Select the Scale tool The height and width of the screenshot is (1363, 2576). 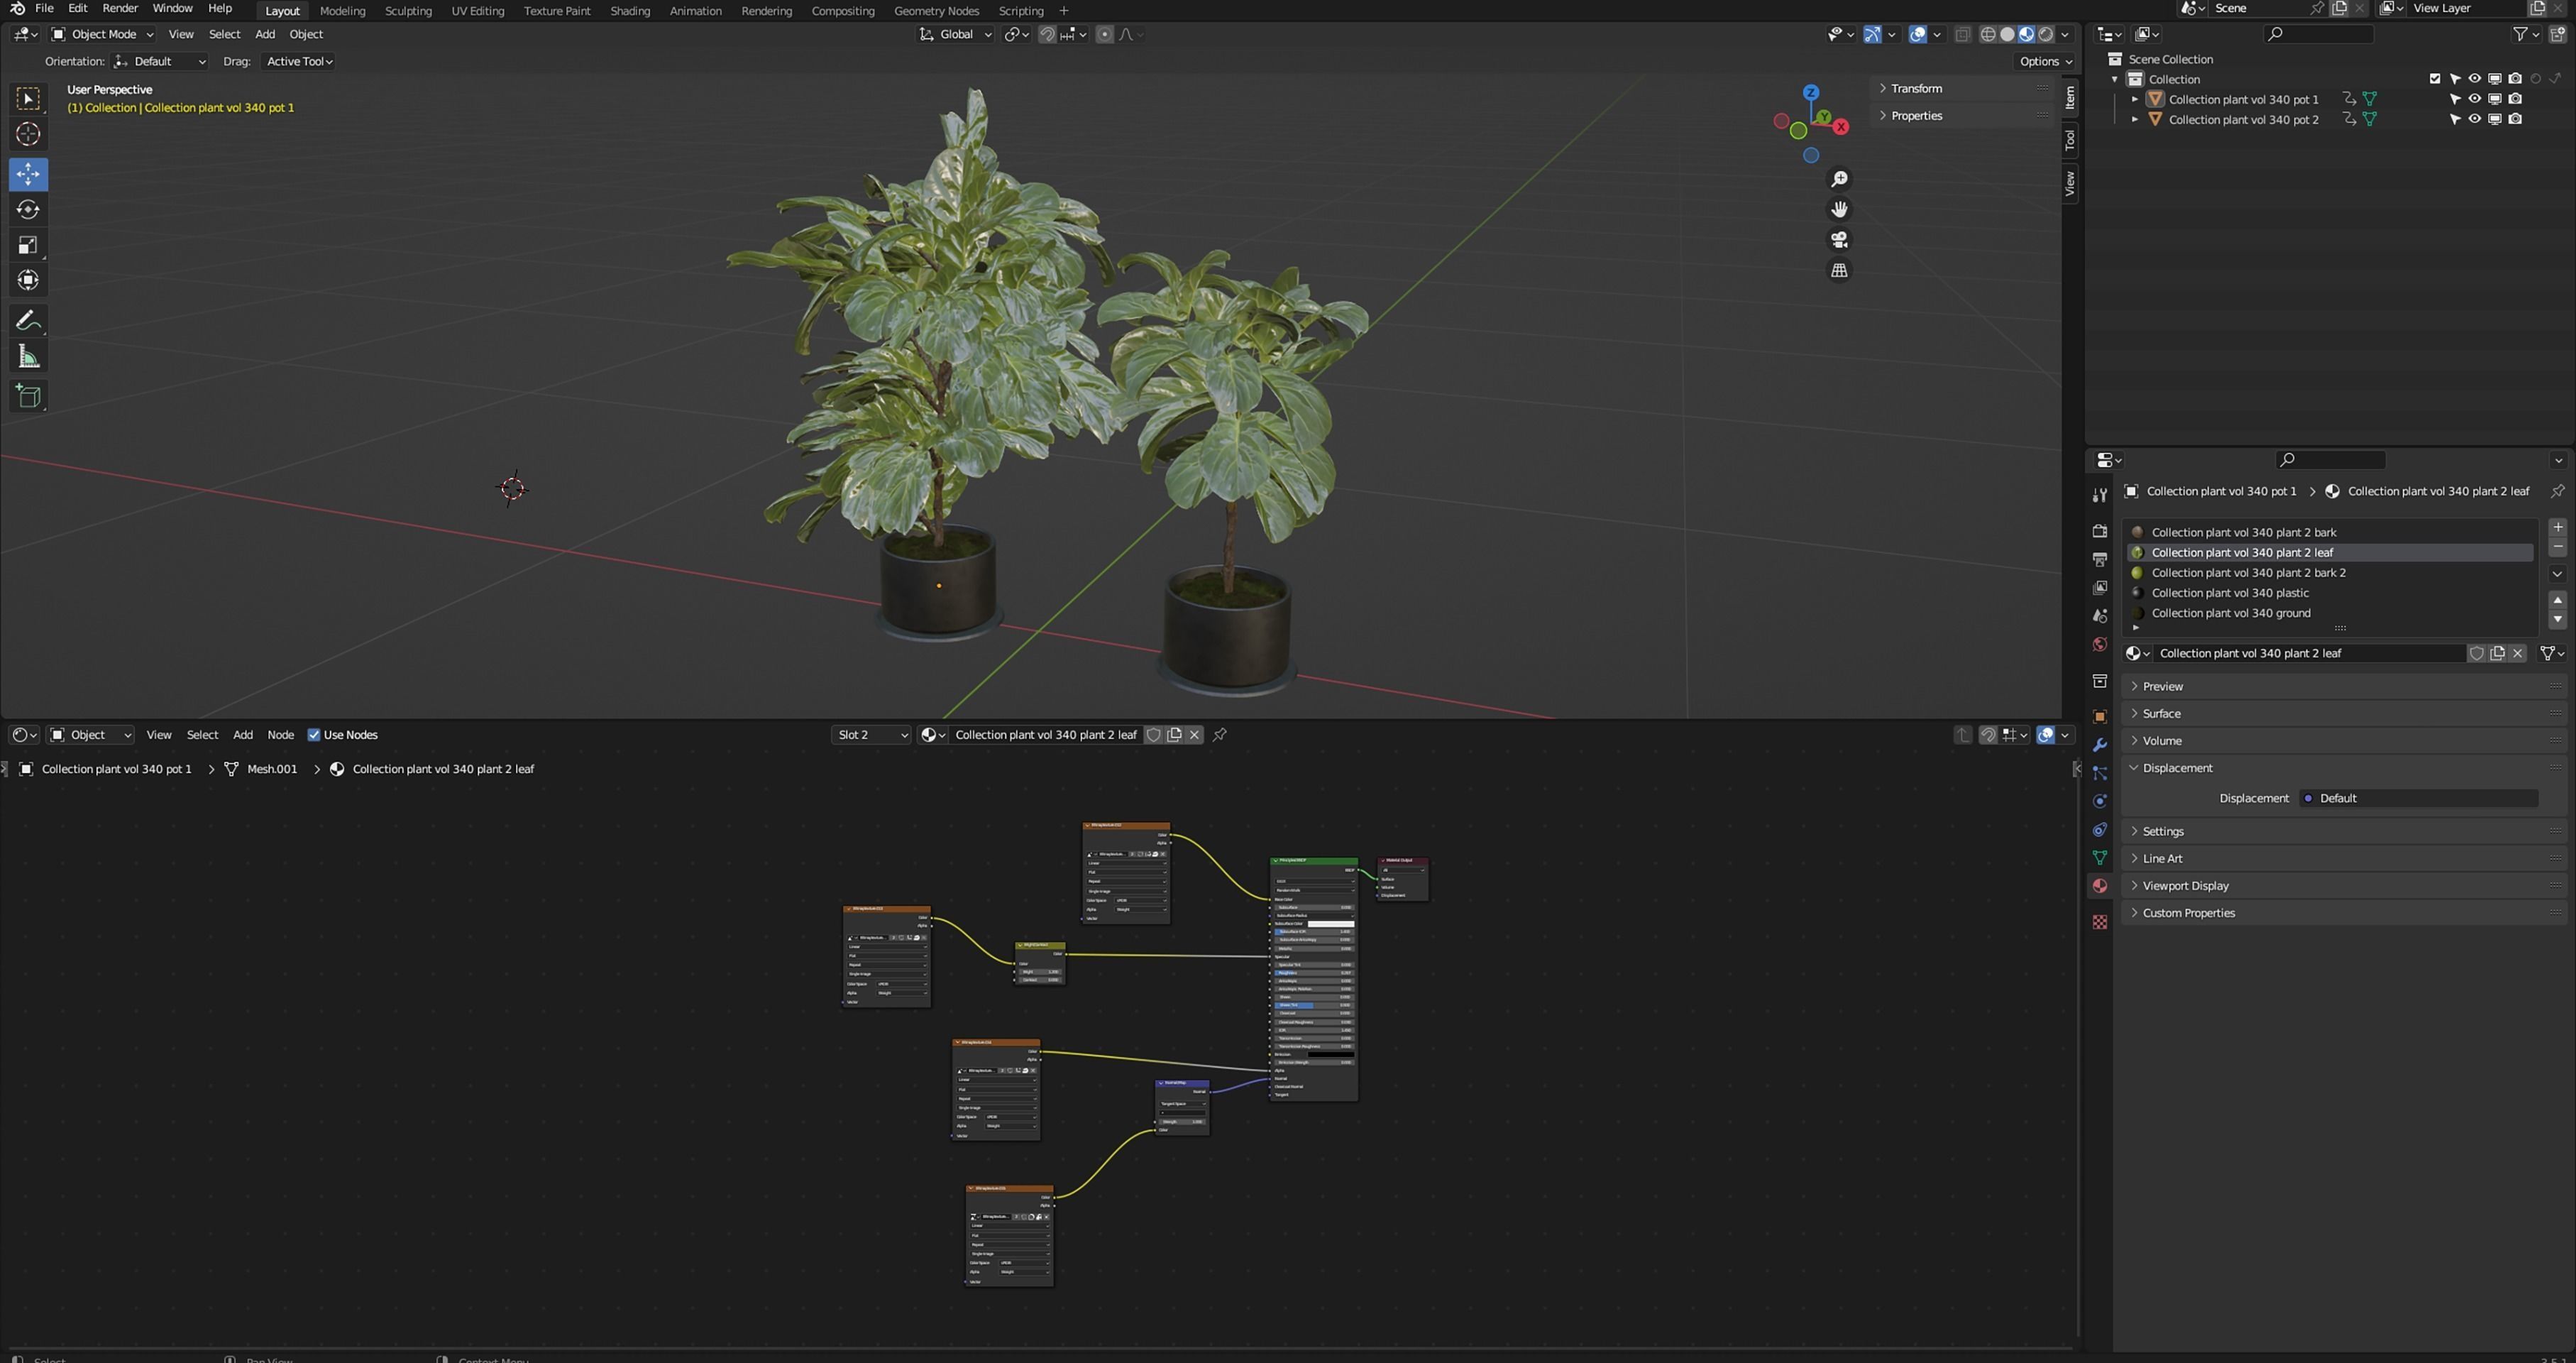click(x=28, y=245)
